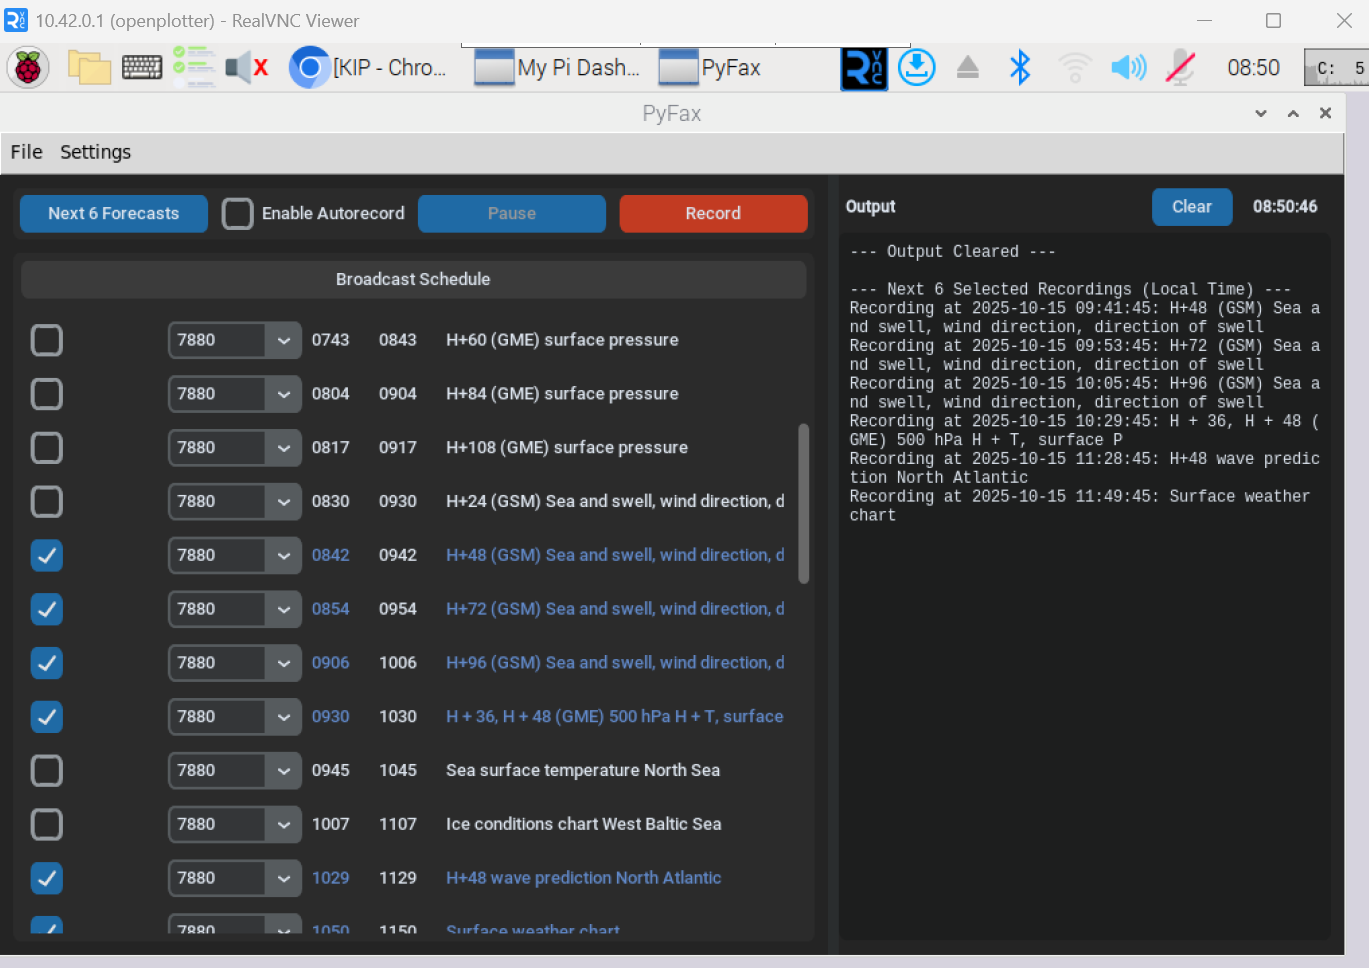Click "Ice conditions chart West Baltic Sea" text
The width and height of the screenshot is (1369, 968).
point(584,824)
